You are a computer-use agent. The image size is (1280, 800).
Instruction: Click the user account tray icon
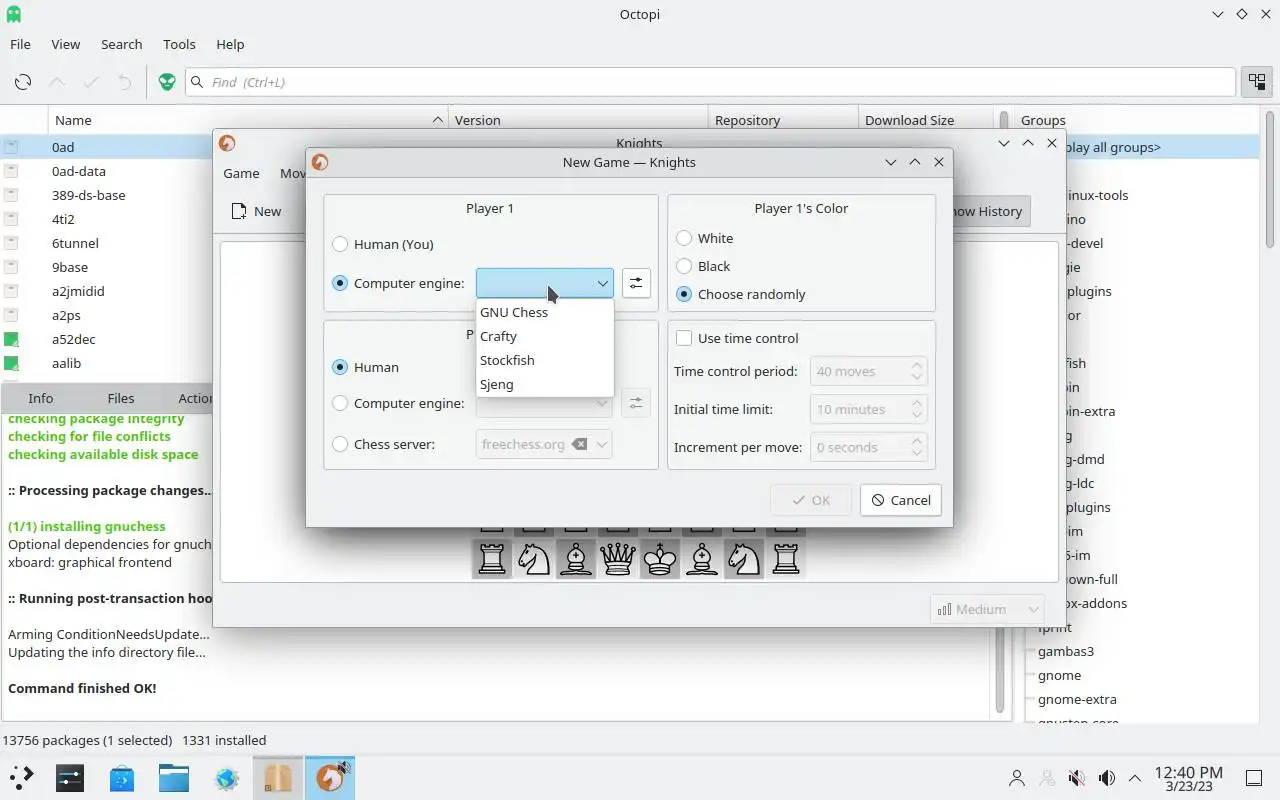tap(1017, 778)
